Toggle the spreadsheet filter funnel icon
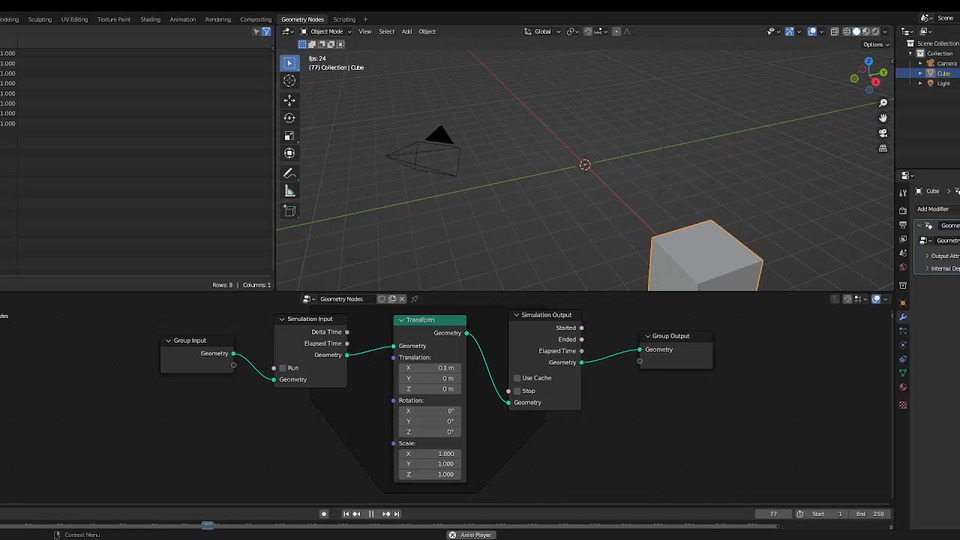The width and height of the screenshot is (960, 540). [x=266, y=32]
